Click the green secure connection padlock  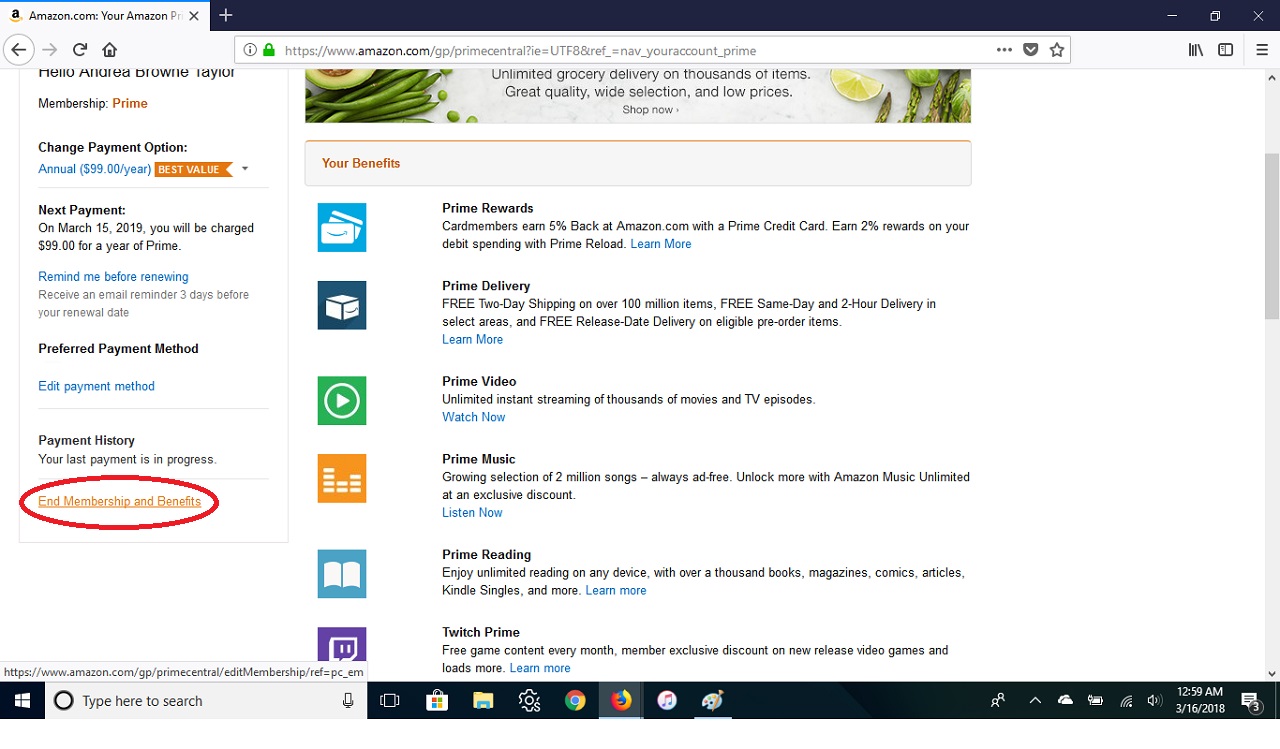click(x=268, y=50)
